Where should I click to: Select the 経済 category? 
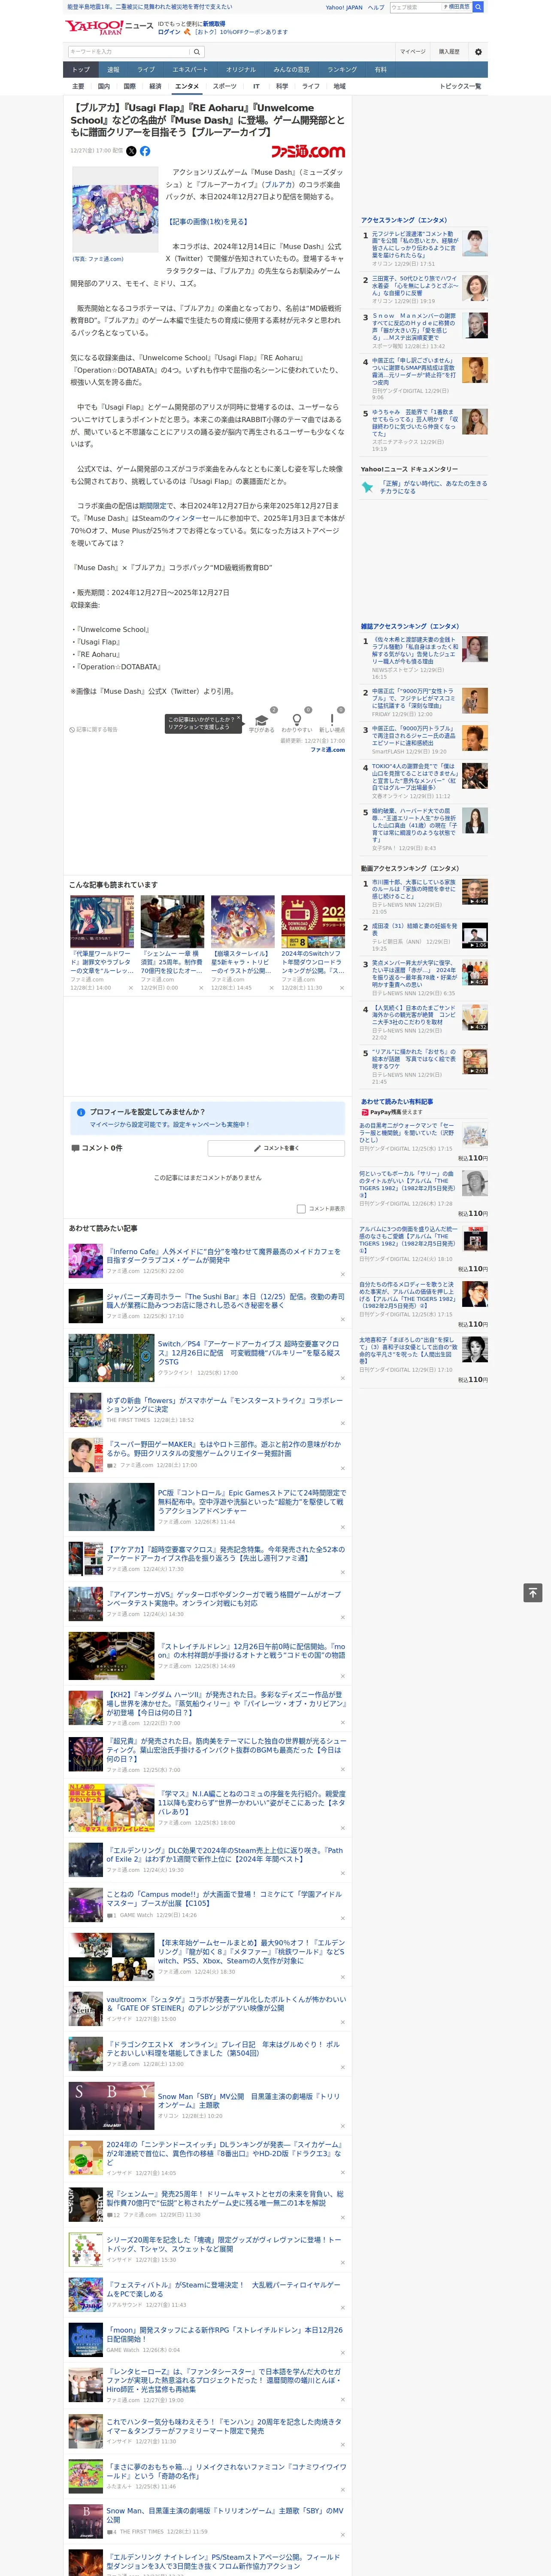[x=156, y=86]
